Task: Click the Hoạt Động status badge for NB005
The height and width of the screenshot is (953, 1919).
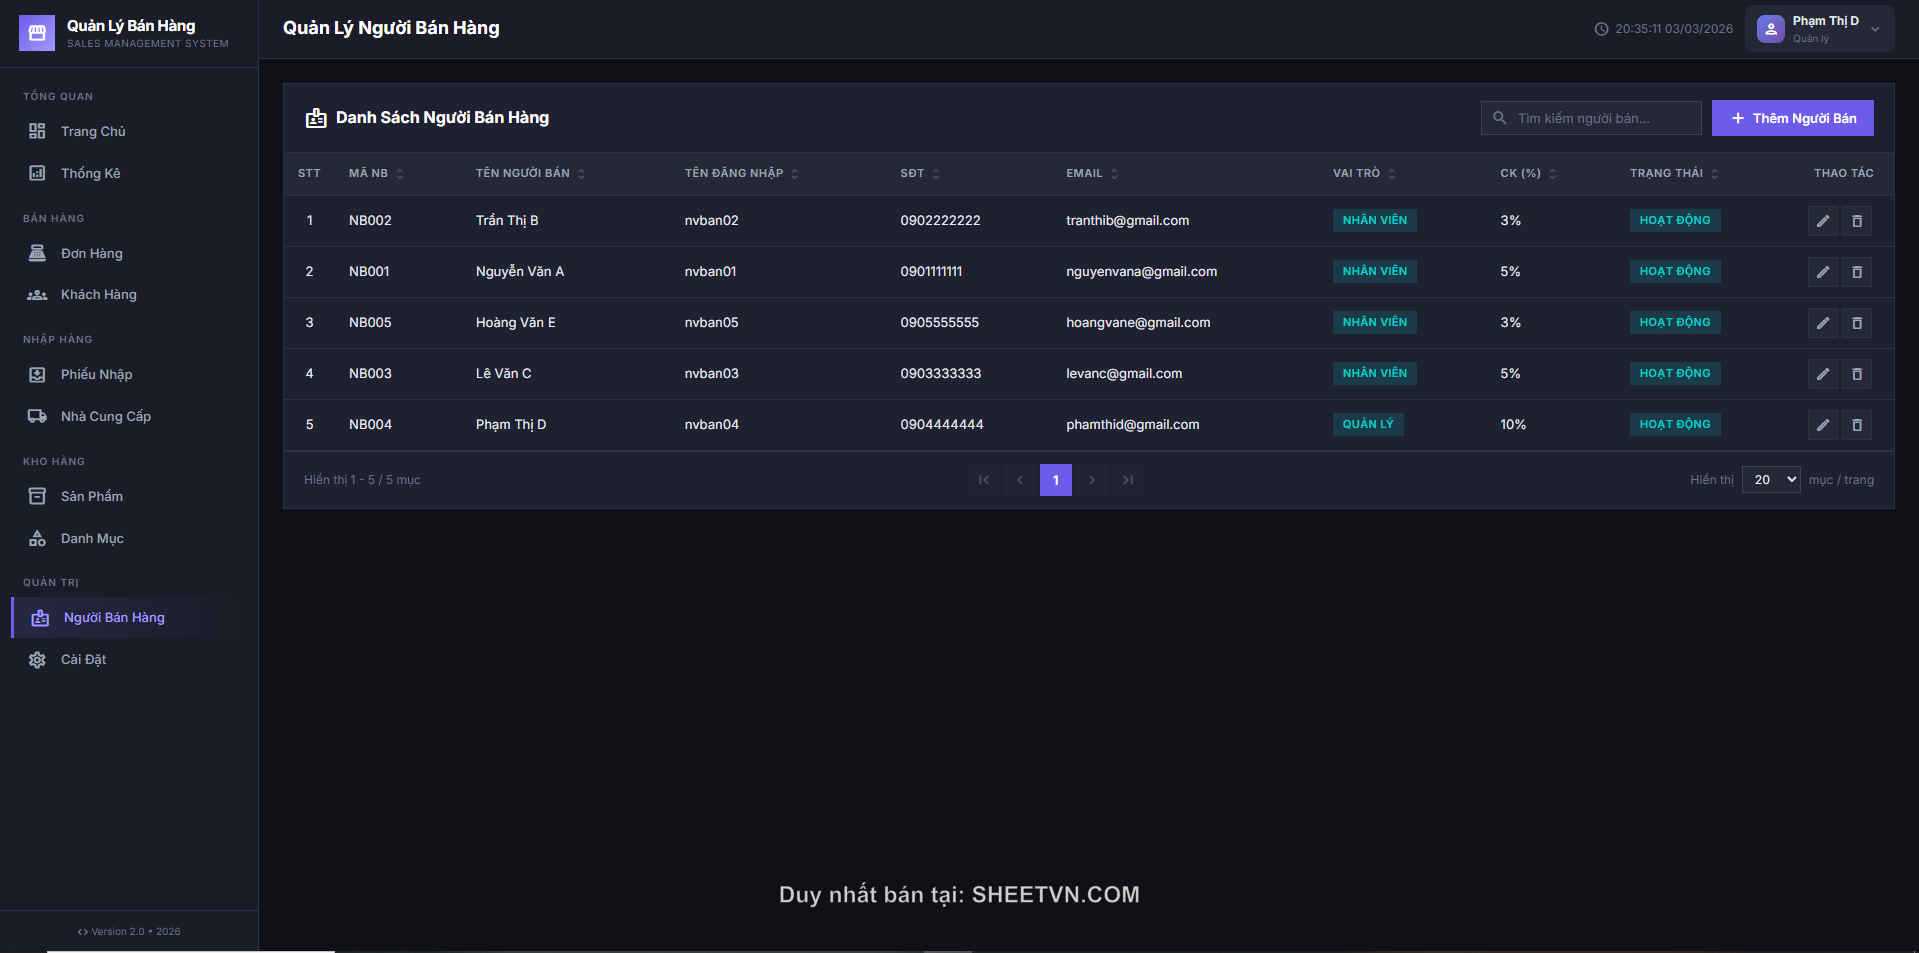Action: point(1674,323)
